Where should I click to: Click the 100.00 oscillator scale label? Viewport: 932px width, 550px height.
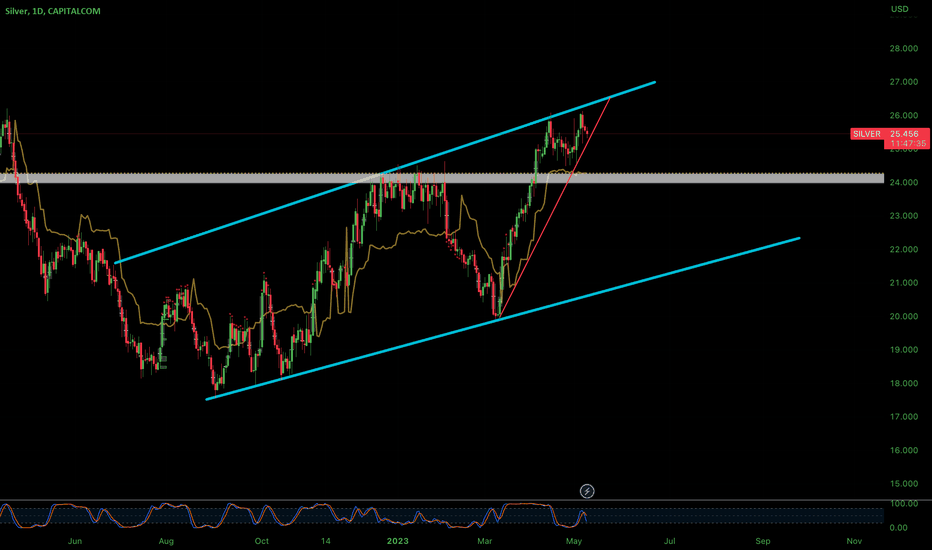pyautogui.click(x=903, y=504)
